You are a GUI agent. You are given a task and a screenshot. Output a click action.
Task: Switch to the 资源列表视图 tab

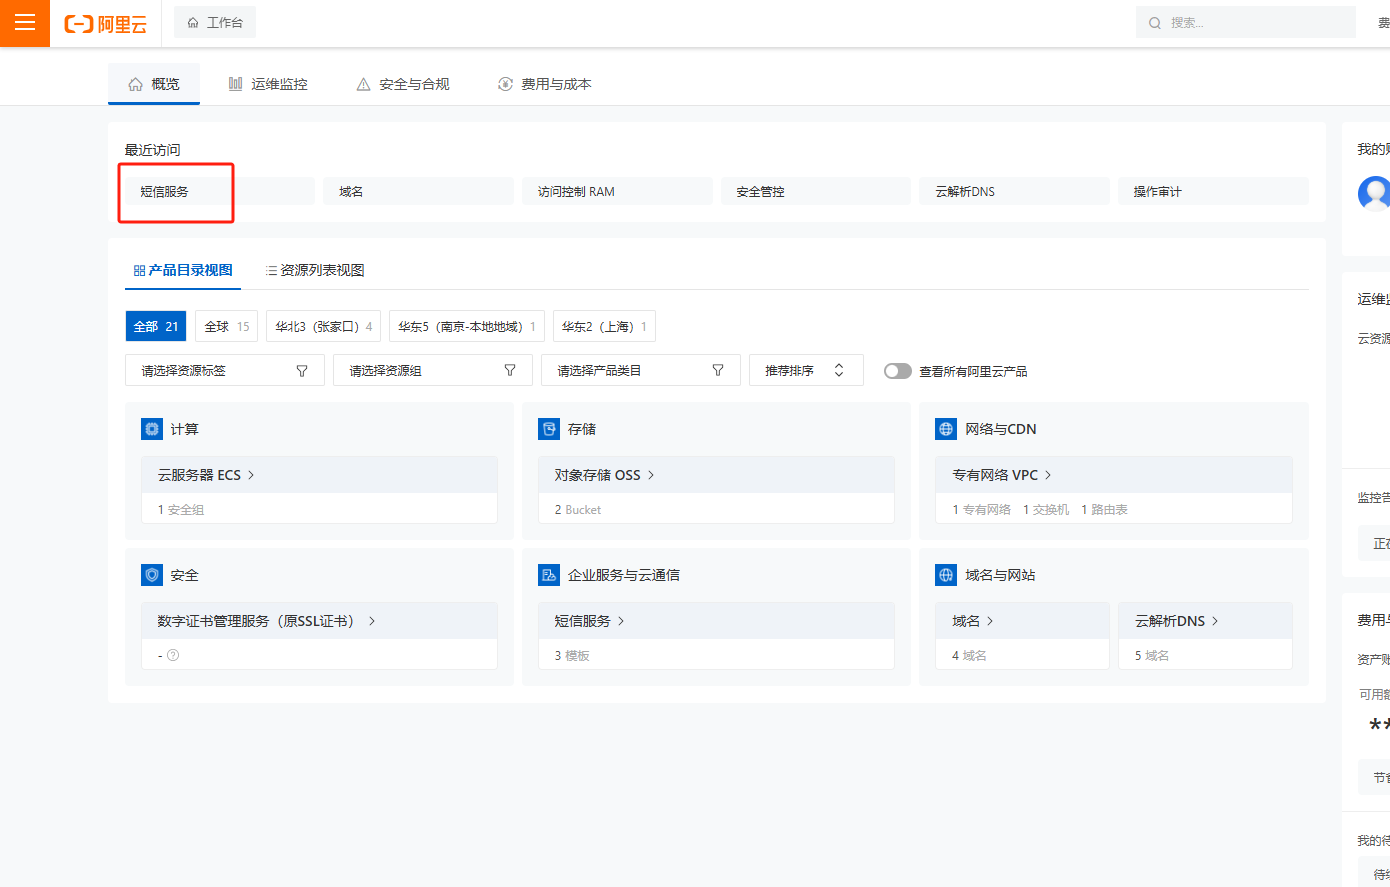(315, 270)
